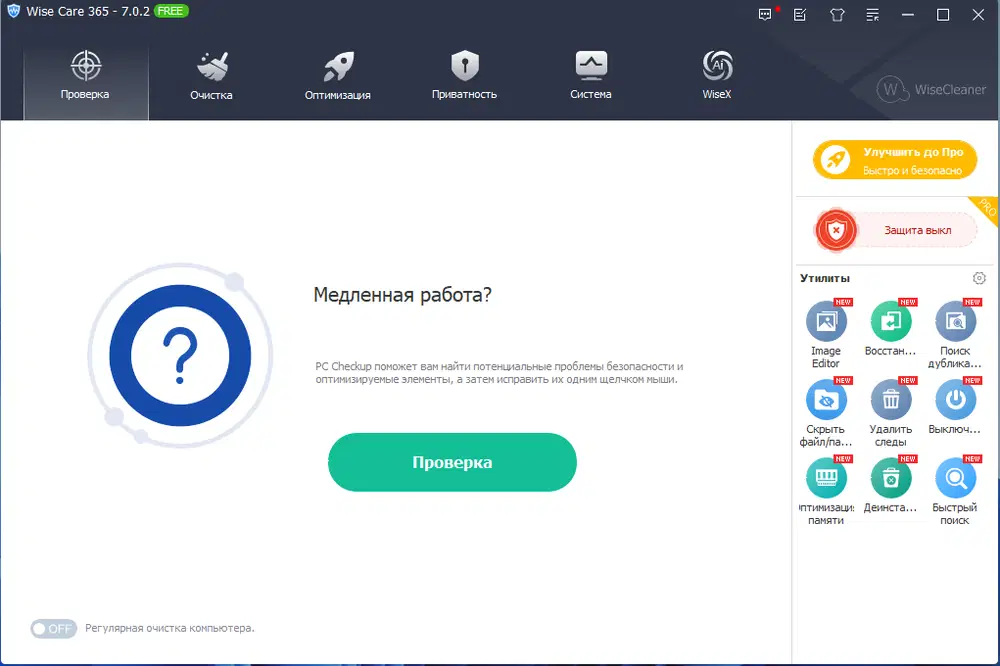Open the Восстан... recovery utility
Screen dimensions: 1000x666
click(890, 328)
